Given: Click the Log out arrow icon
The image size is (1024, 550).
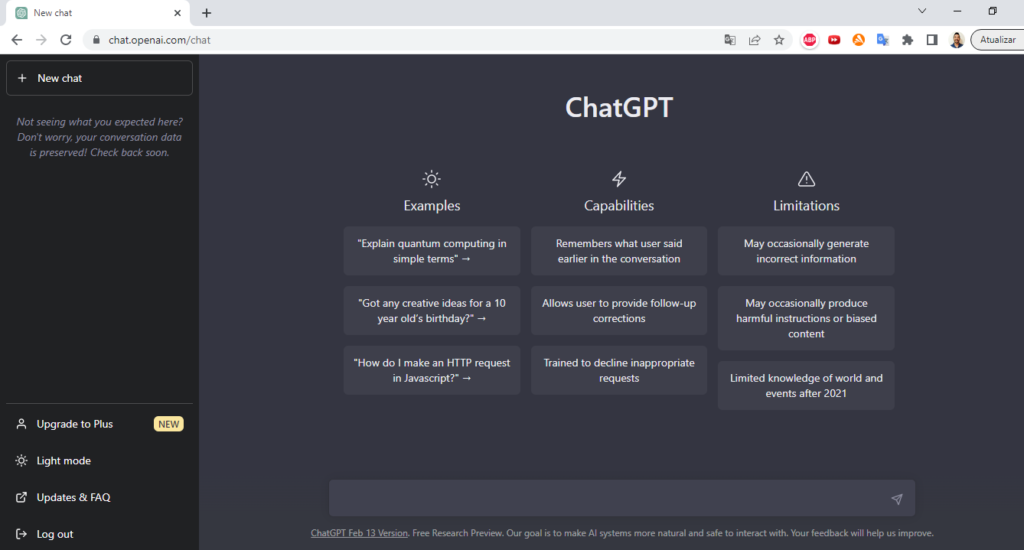Looking at the screenshot, I should coord(22,534).
